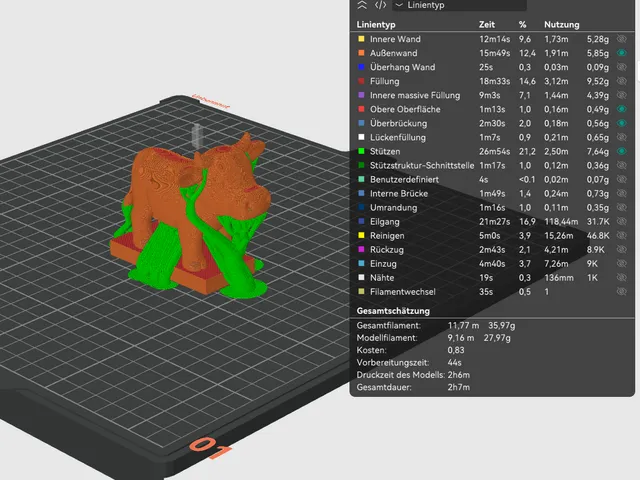This screenshot has width=640, height=480.
Task: Click the Nutzung column header
Action: coord(562,24)
